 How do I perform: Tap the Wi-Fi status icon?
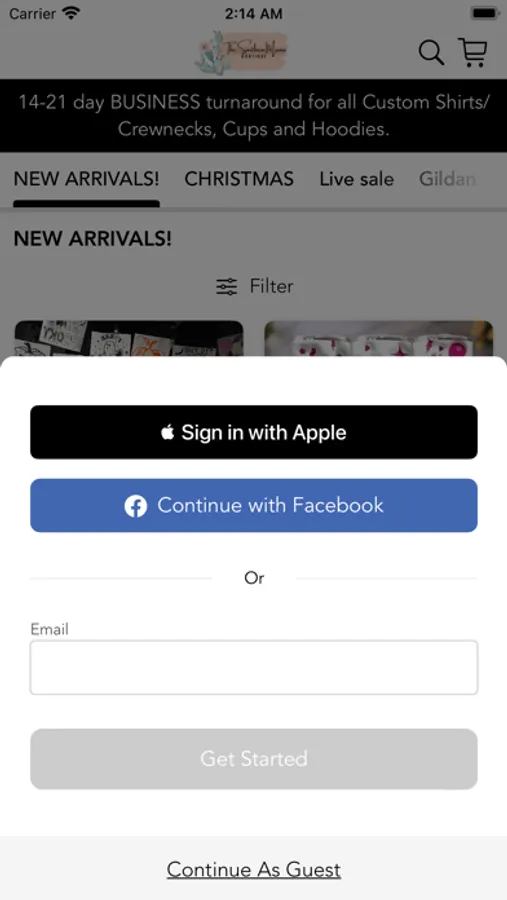tap(71, 13)
